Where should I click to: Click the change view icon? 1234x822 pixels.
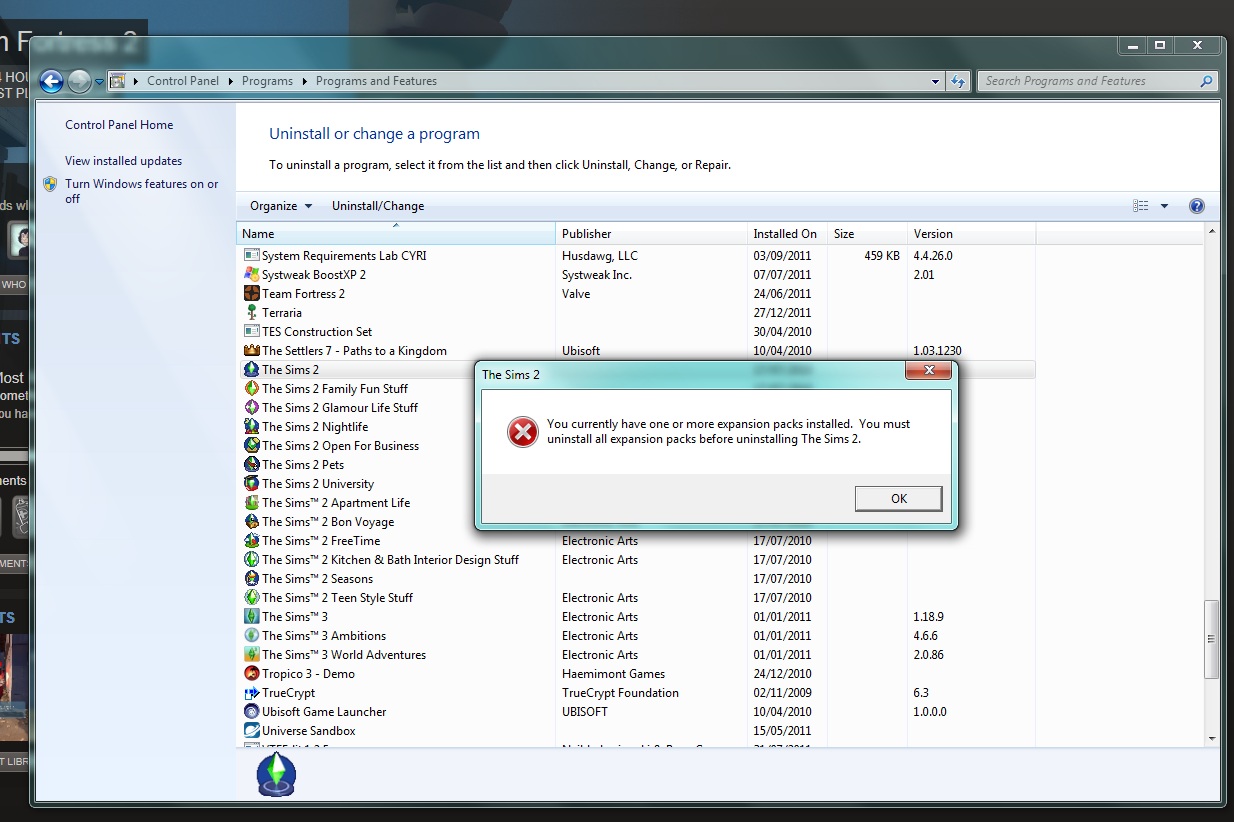[x=1140, y=206]
